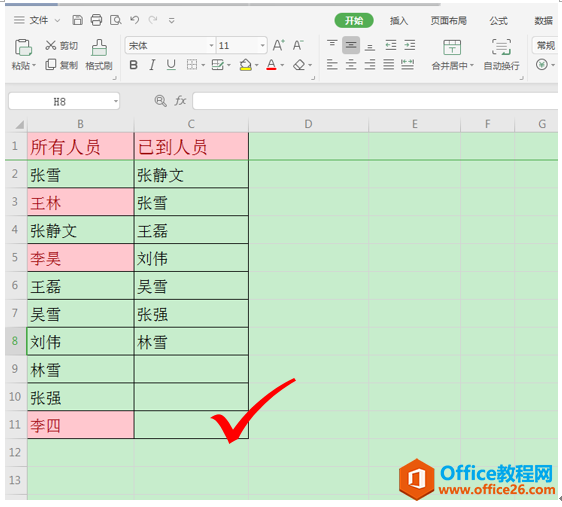Select cell B11 containing 李四
Screen dimensions: 562x507
pos(81,425)
